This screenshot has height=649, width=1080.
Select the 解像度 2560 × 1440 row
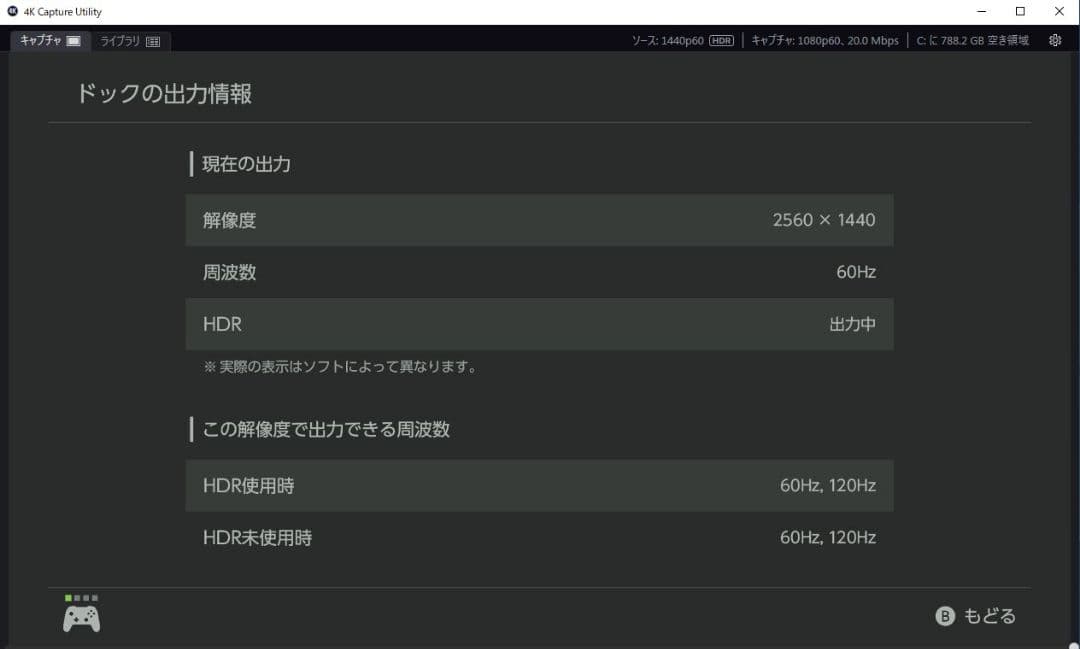[540, 220]
